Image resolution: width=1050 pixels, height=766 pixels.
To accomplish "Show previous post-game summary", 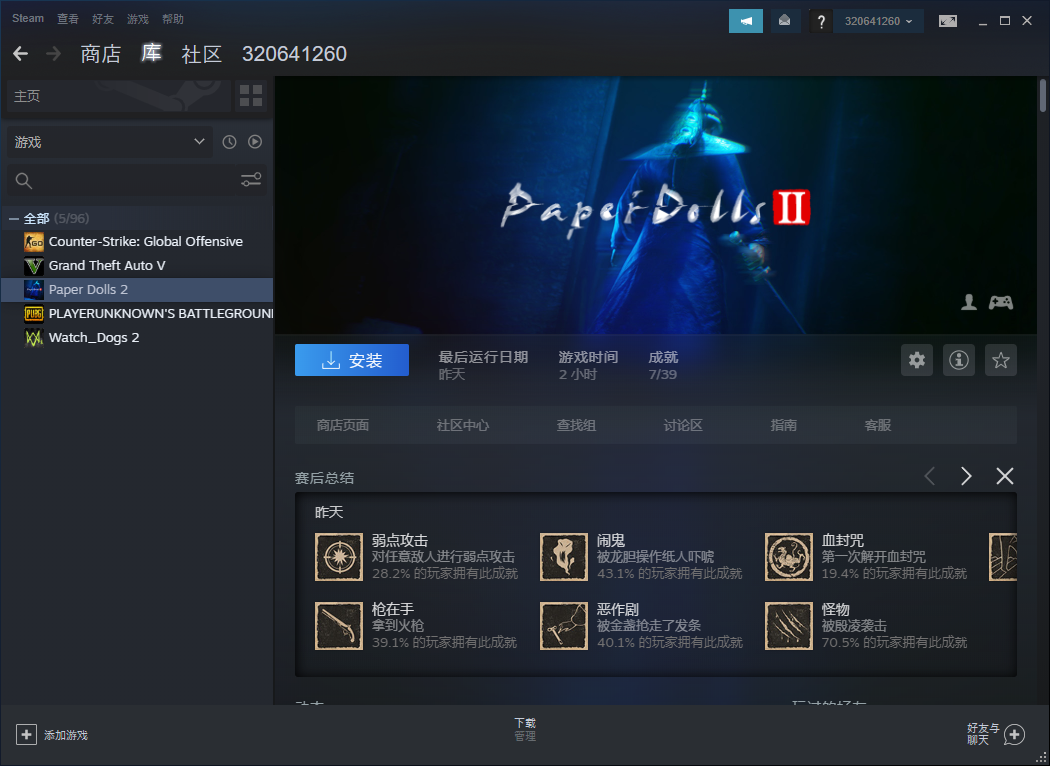I will coord(929,476).
